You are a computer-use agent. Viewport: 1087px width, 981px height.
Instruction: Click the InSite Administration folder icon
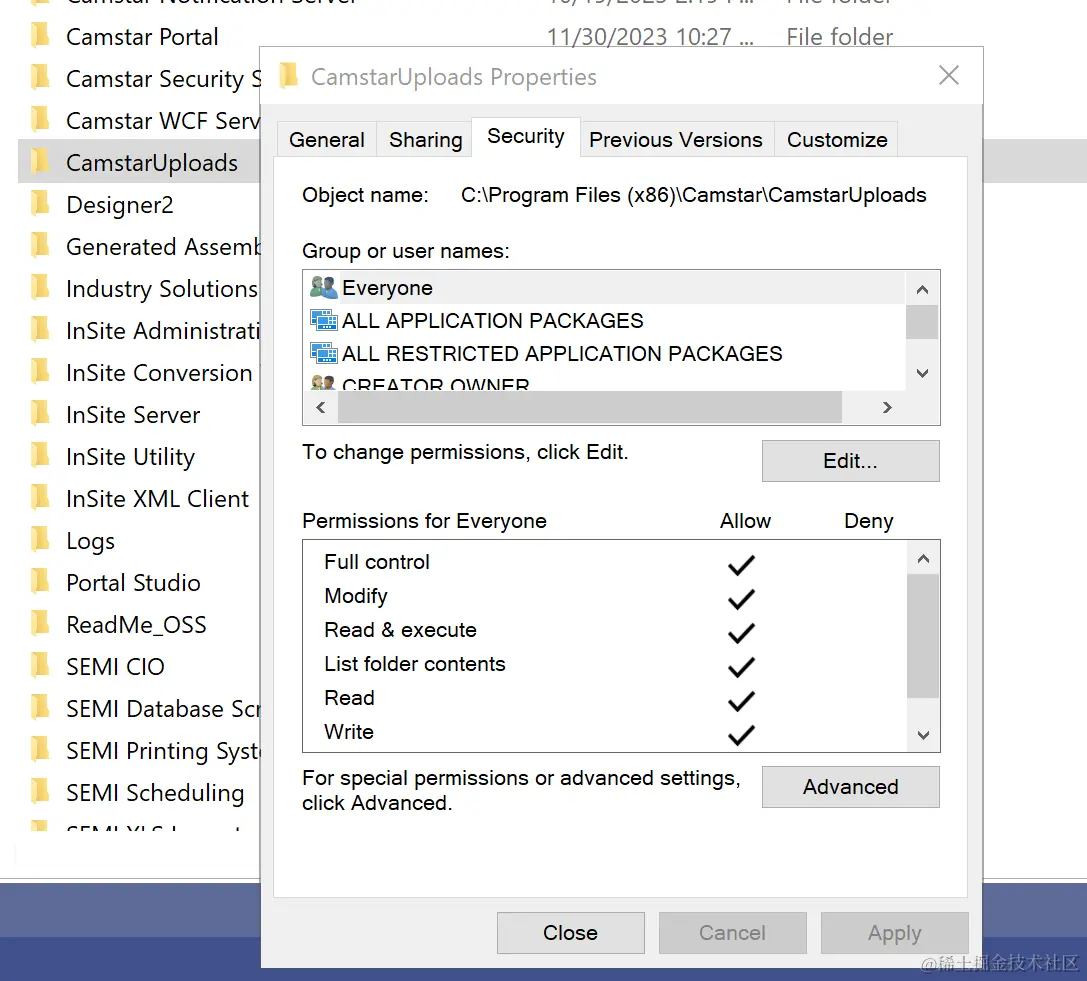(41, 329)
